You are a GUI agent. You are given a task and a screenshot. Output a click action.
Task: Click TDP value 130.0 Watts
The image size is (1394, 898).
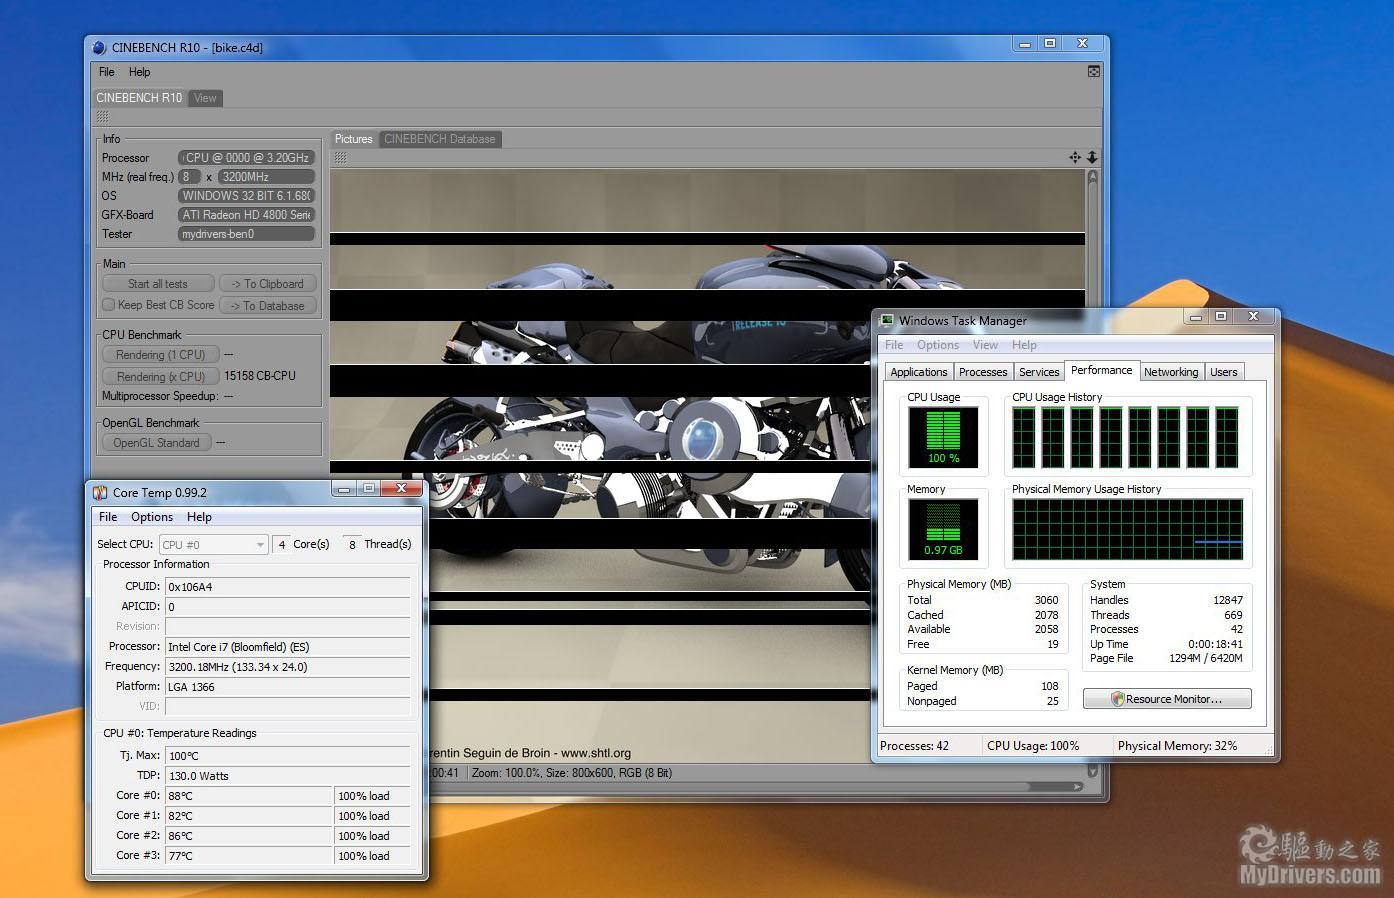point(287,776)
